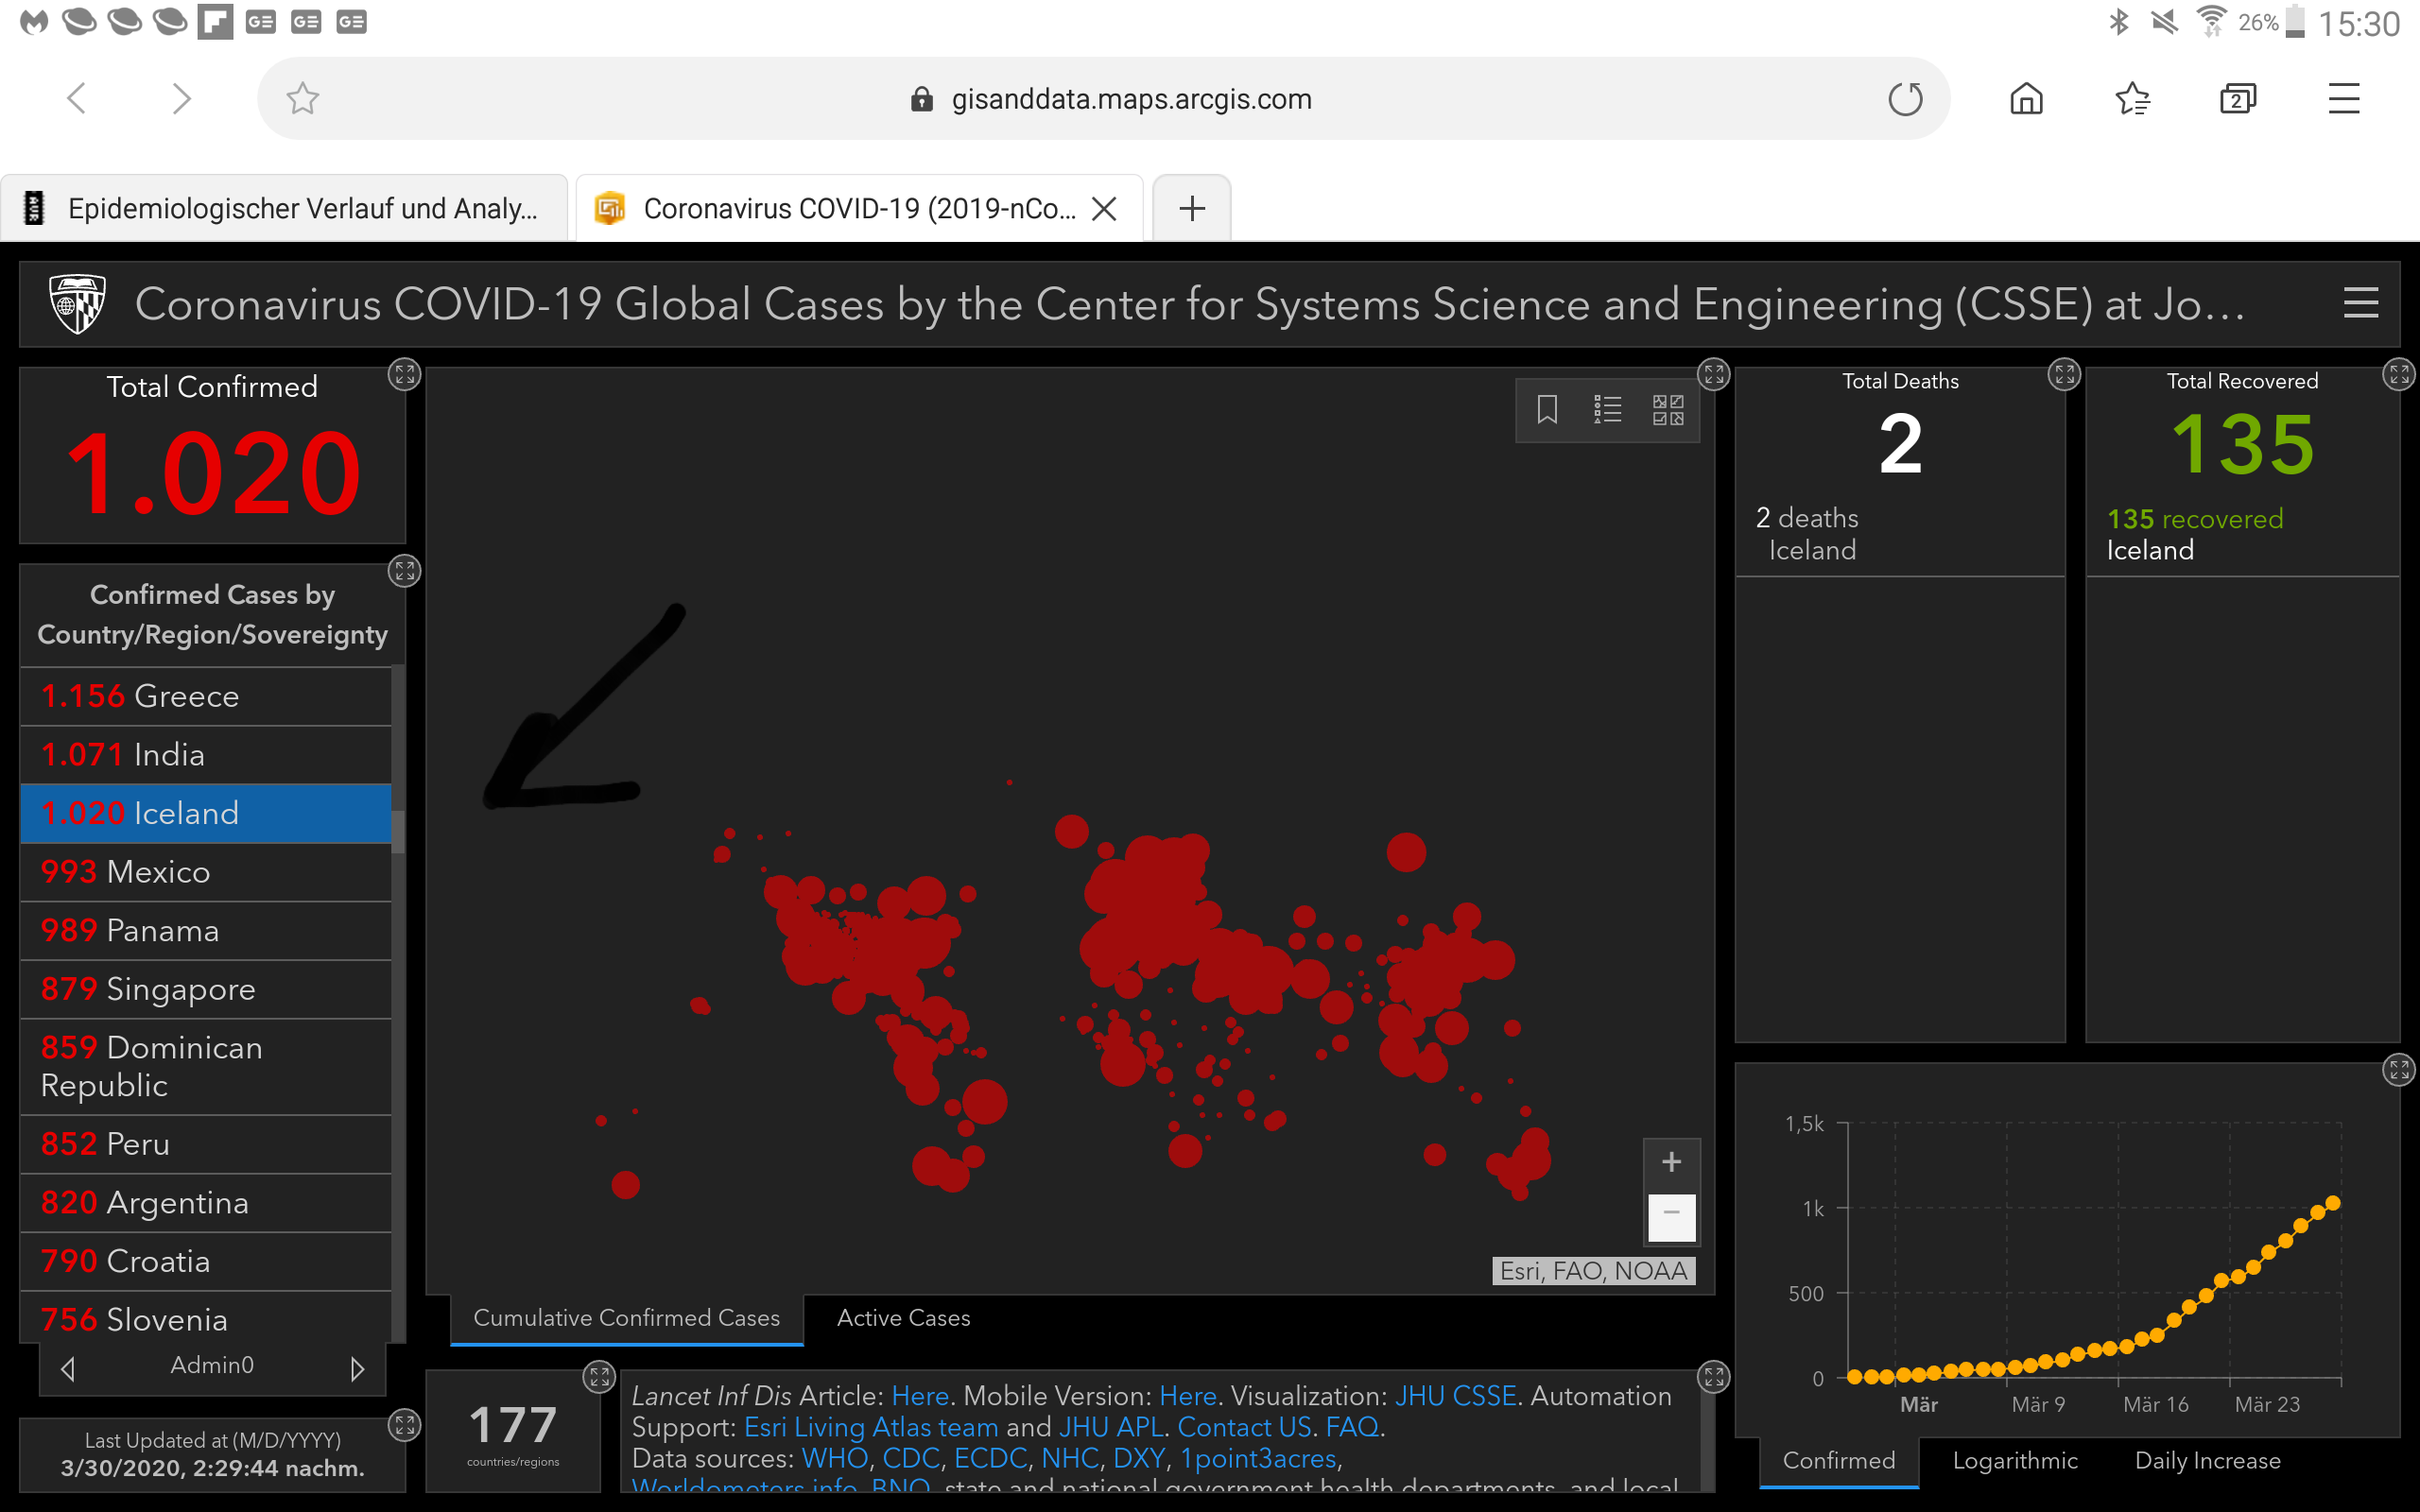Open dashboard menu in title bar
Image resolution: width=2420 pixels, height=1512 pixels.
pos(2360,303)
